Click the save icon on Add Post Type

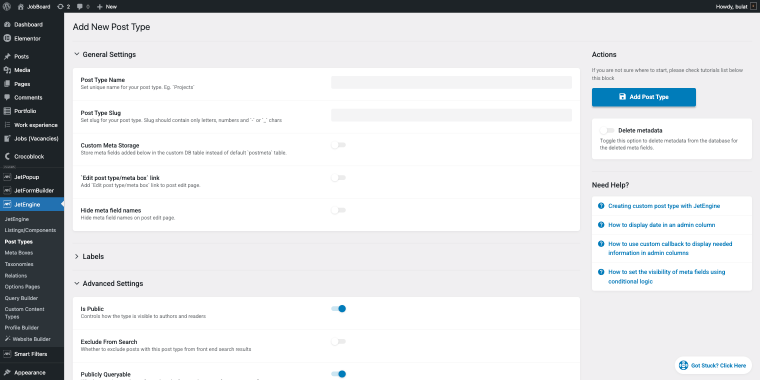(622, 96)
